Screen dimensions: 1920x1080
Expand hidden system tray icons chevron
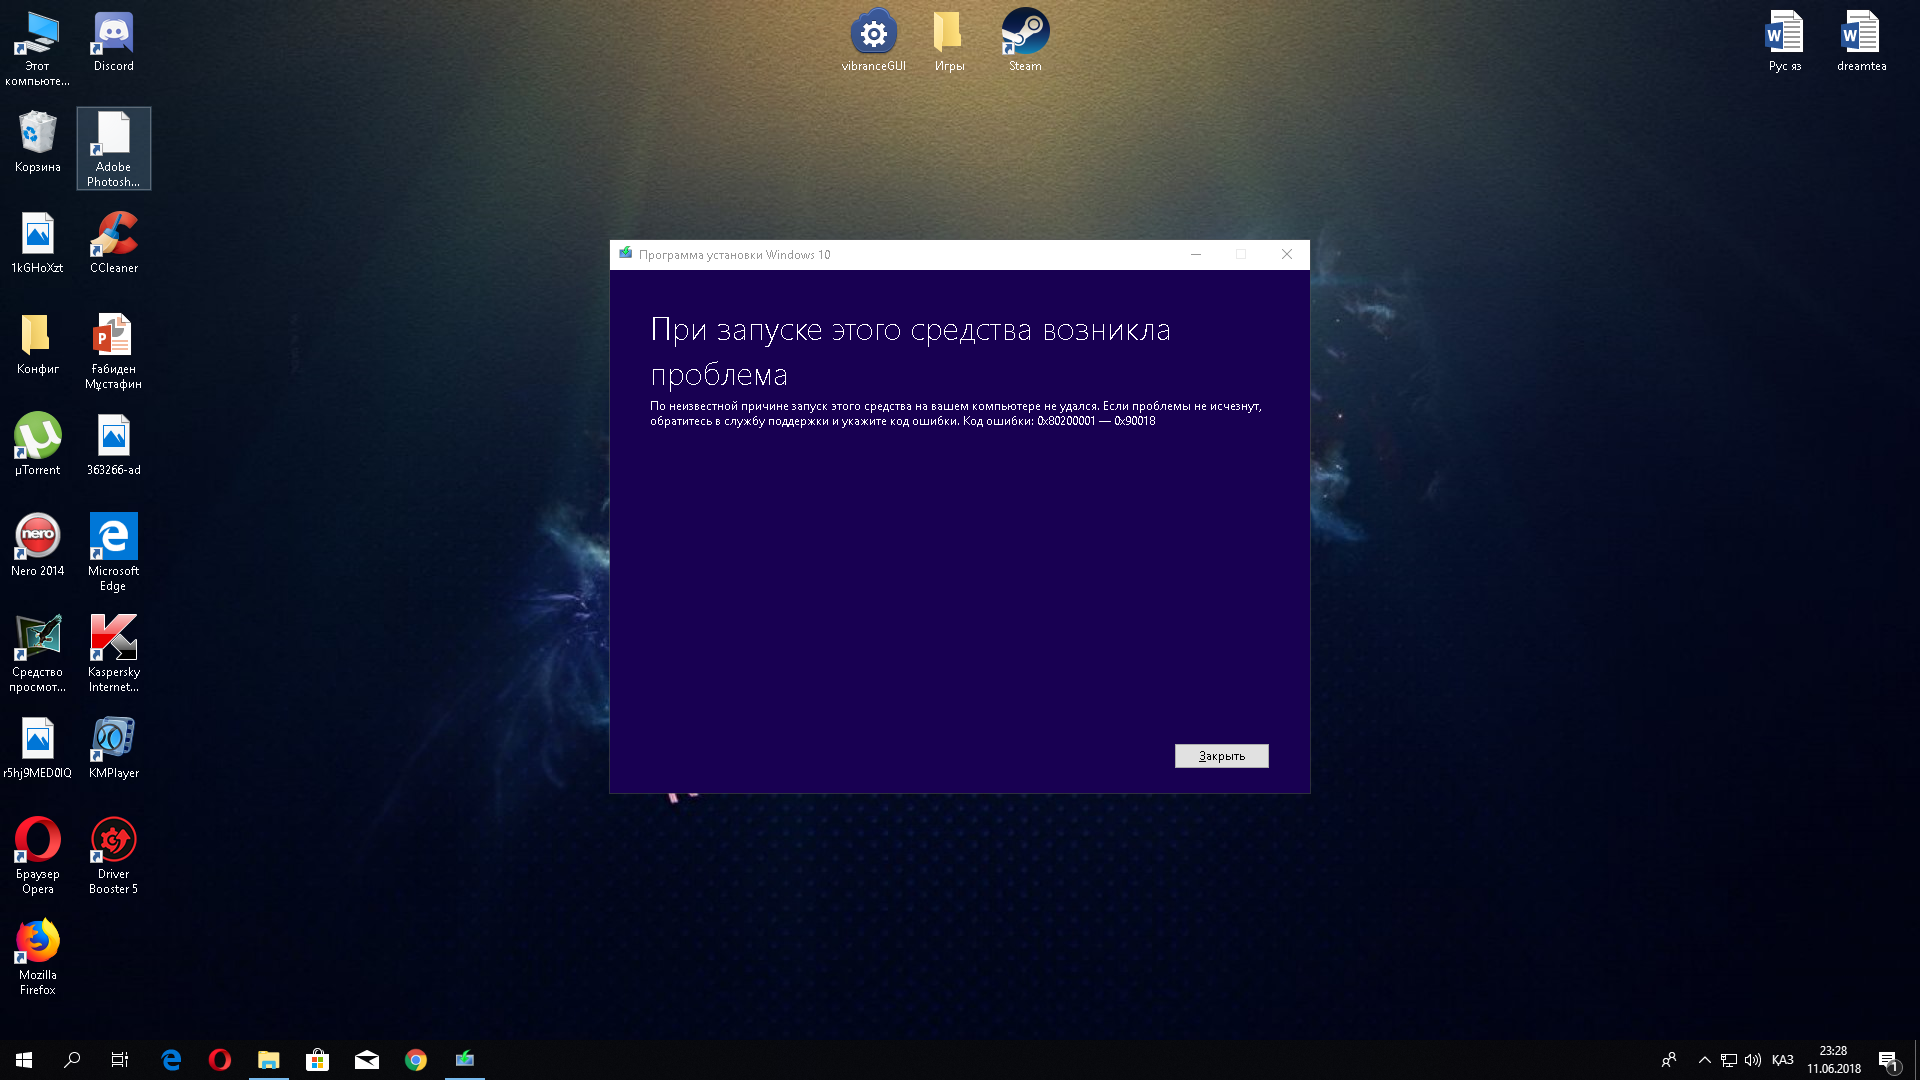[1704, 1060]
